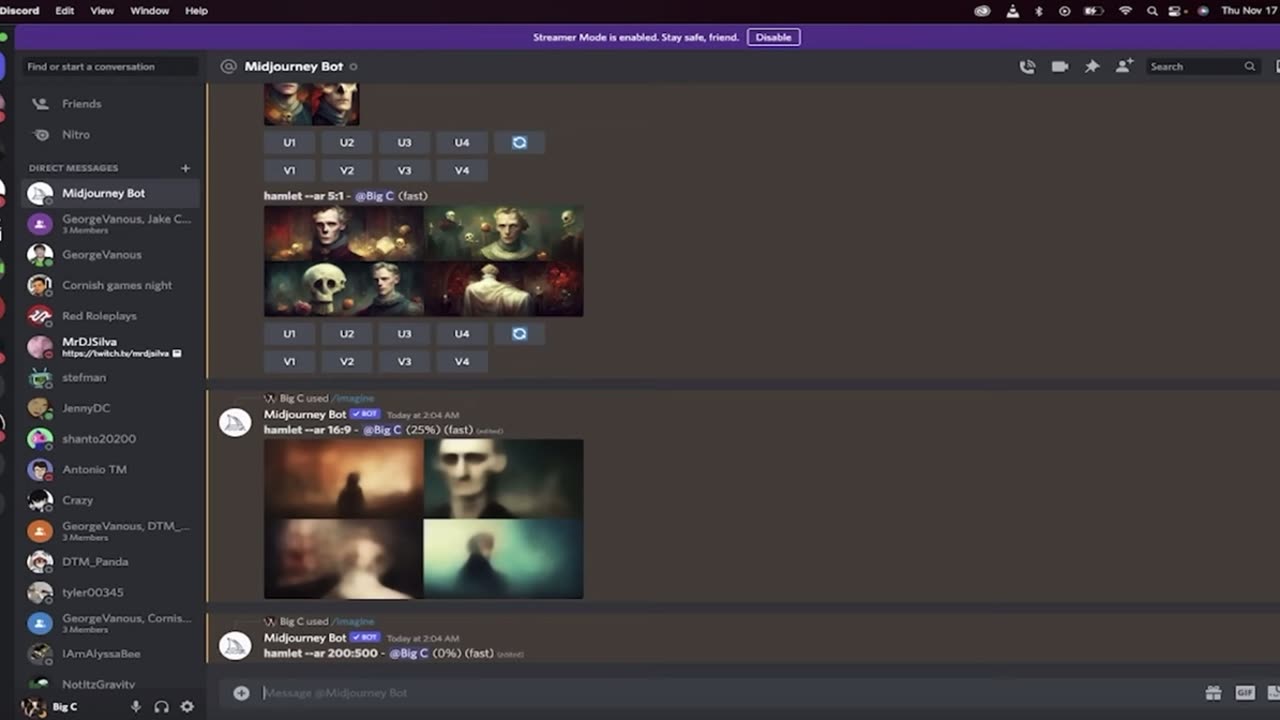Image resolution: width=1280 pixels, height=720 pixels.
Task: Open macOS Spotlight search icon
Action: click(x=1152, y=10)
